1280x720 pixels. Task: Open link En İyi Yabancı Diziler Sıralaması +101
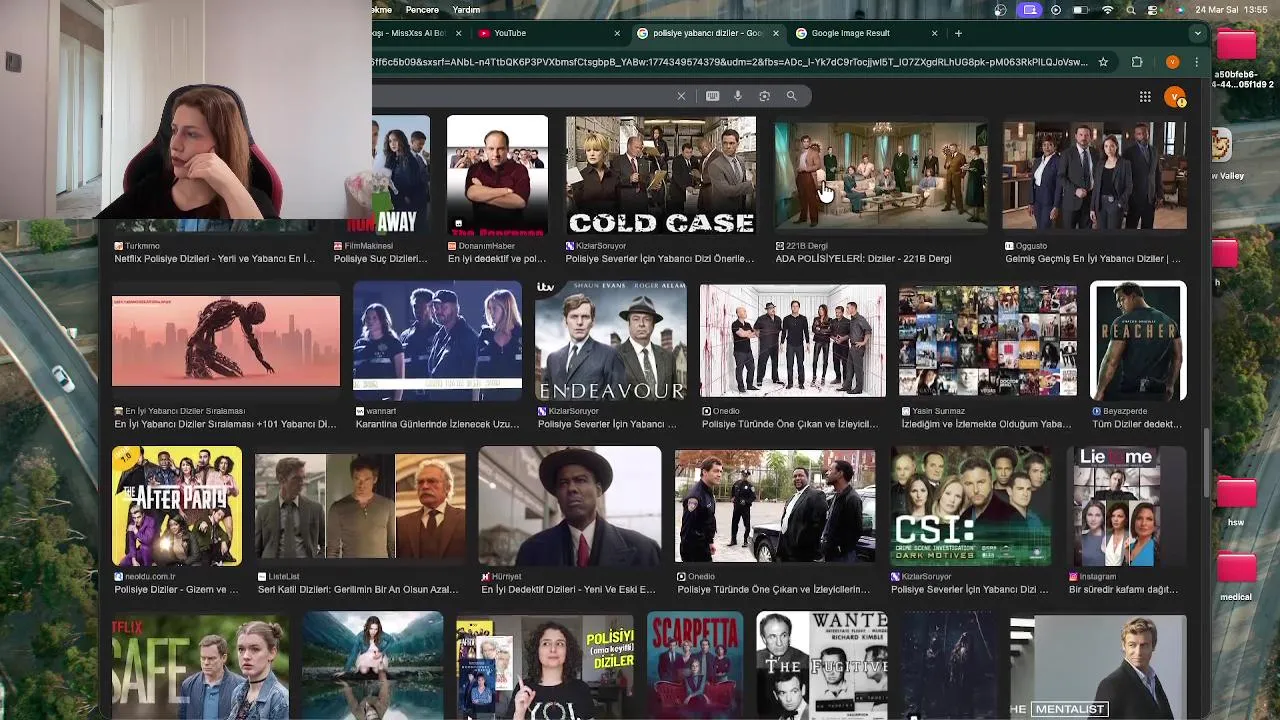tap(225, 424)
